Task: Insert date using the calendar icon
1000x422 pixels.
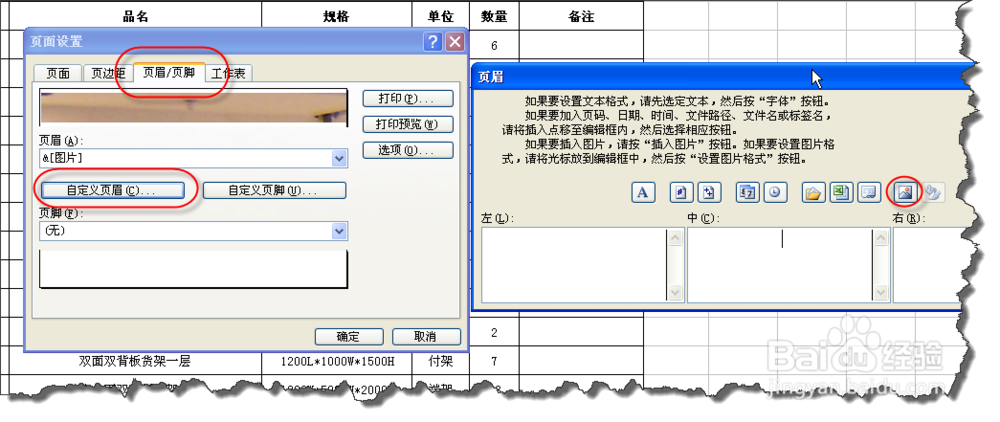Action: (747, 193)
